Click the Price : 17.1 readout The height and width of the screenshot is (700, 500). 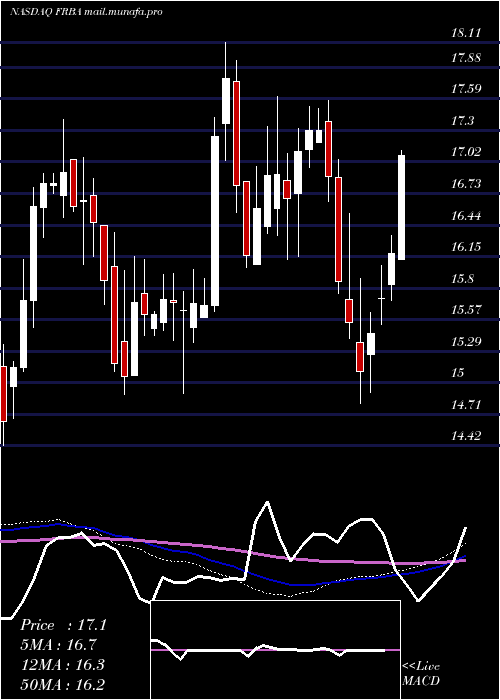(x=63, y=625)
